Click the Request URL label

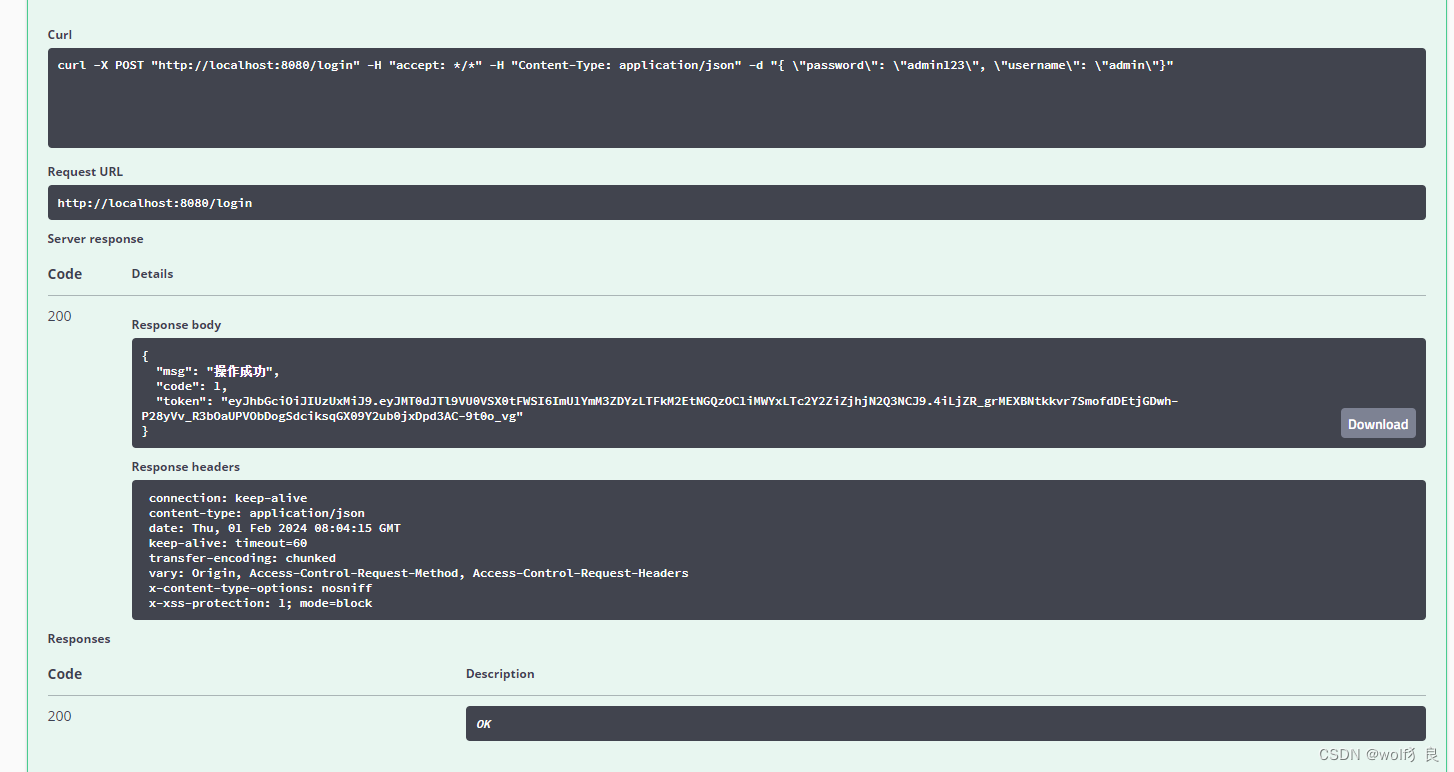pyautogui.click(x=85, y=172)
